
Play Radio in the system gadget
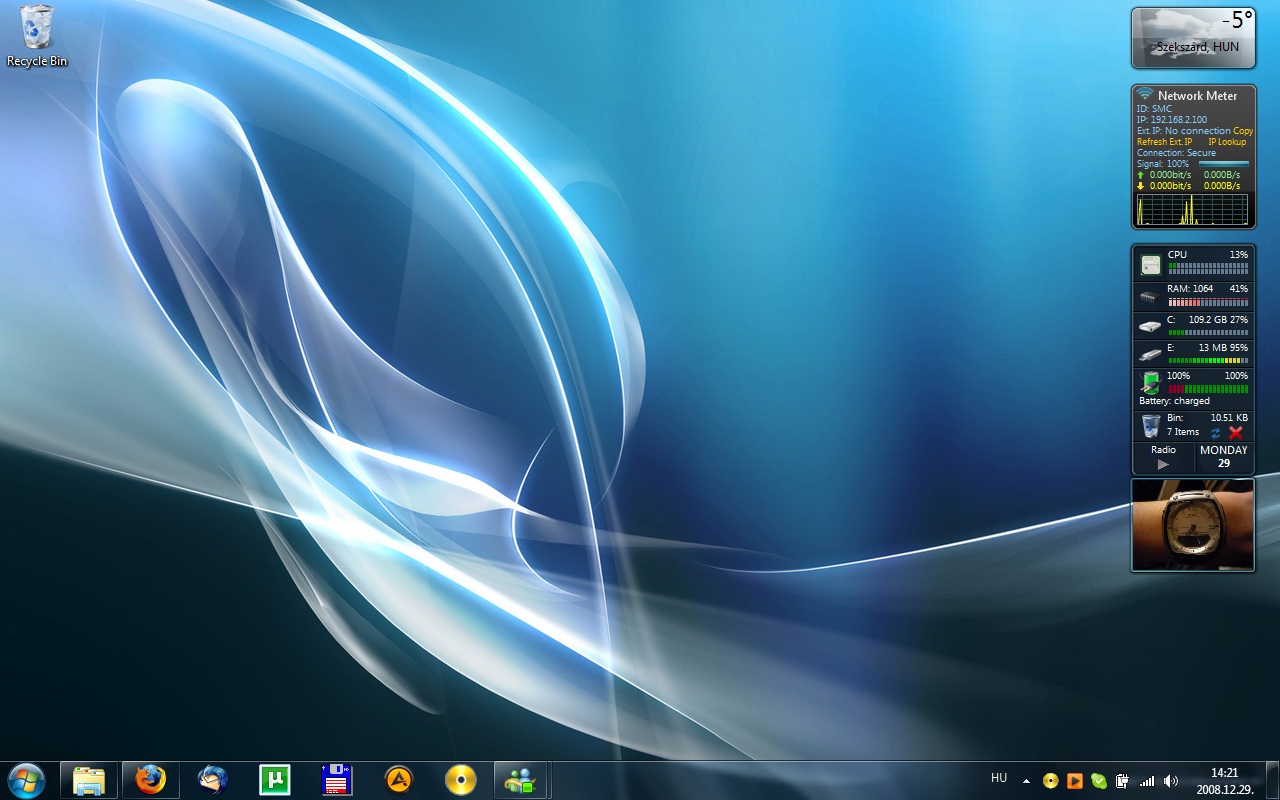1163,464
